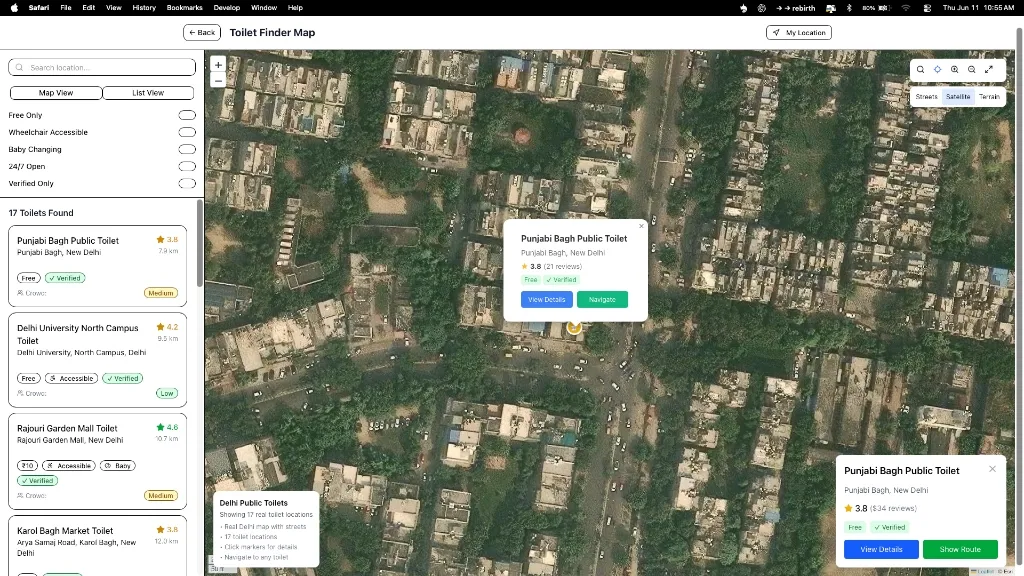Viewport: 1024px width, 576px height.
Task: Click the My Location button
Action: click(799, 33)
